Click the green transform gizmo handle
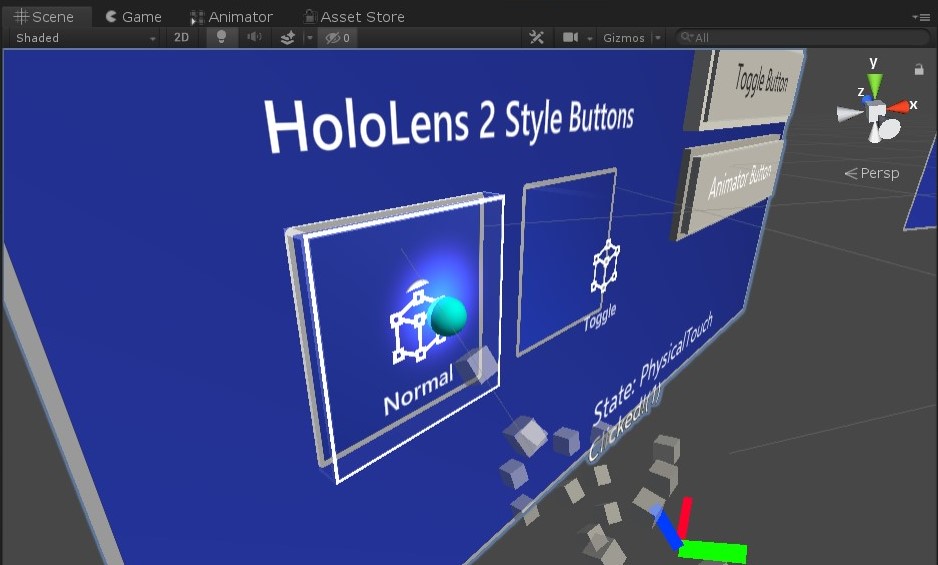 pos(713,551)
